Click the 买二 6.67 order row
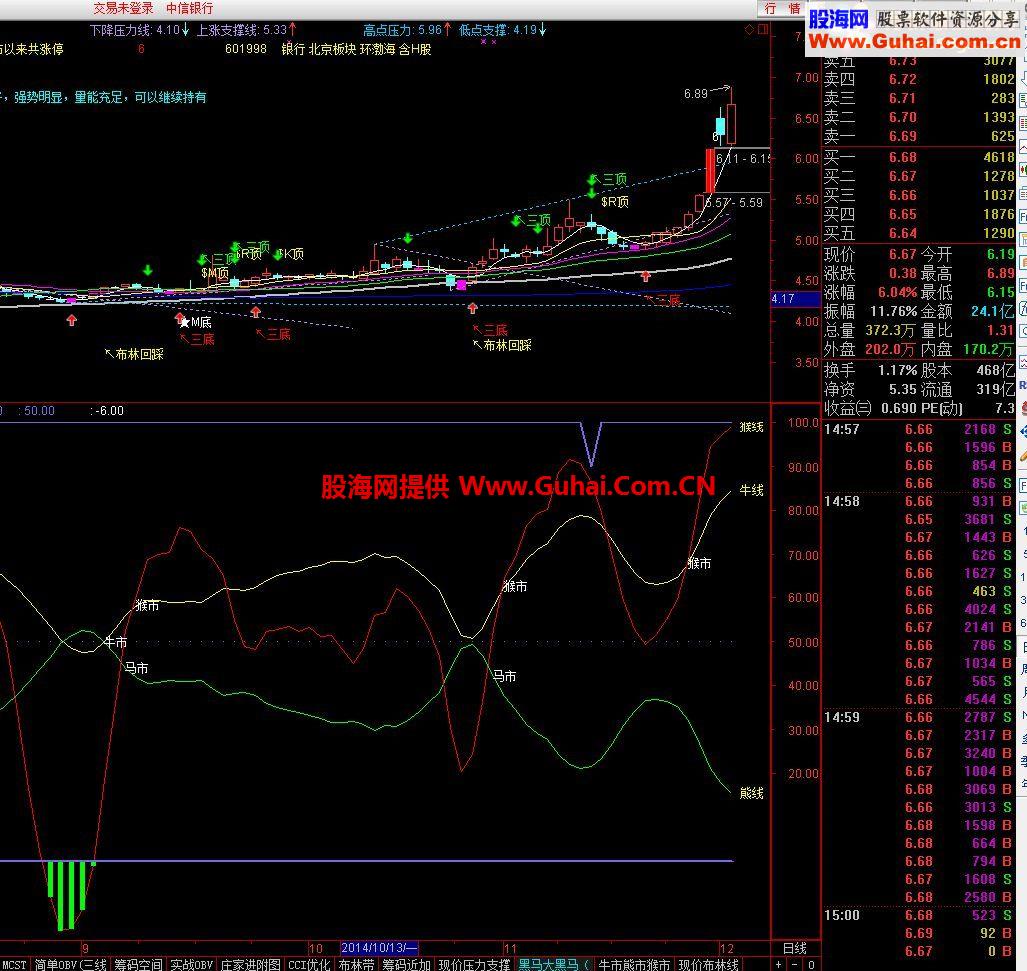 coord(919,177)
